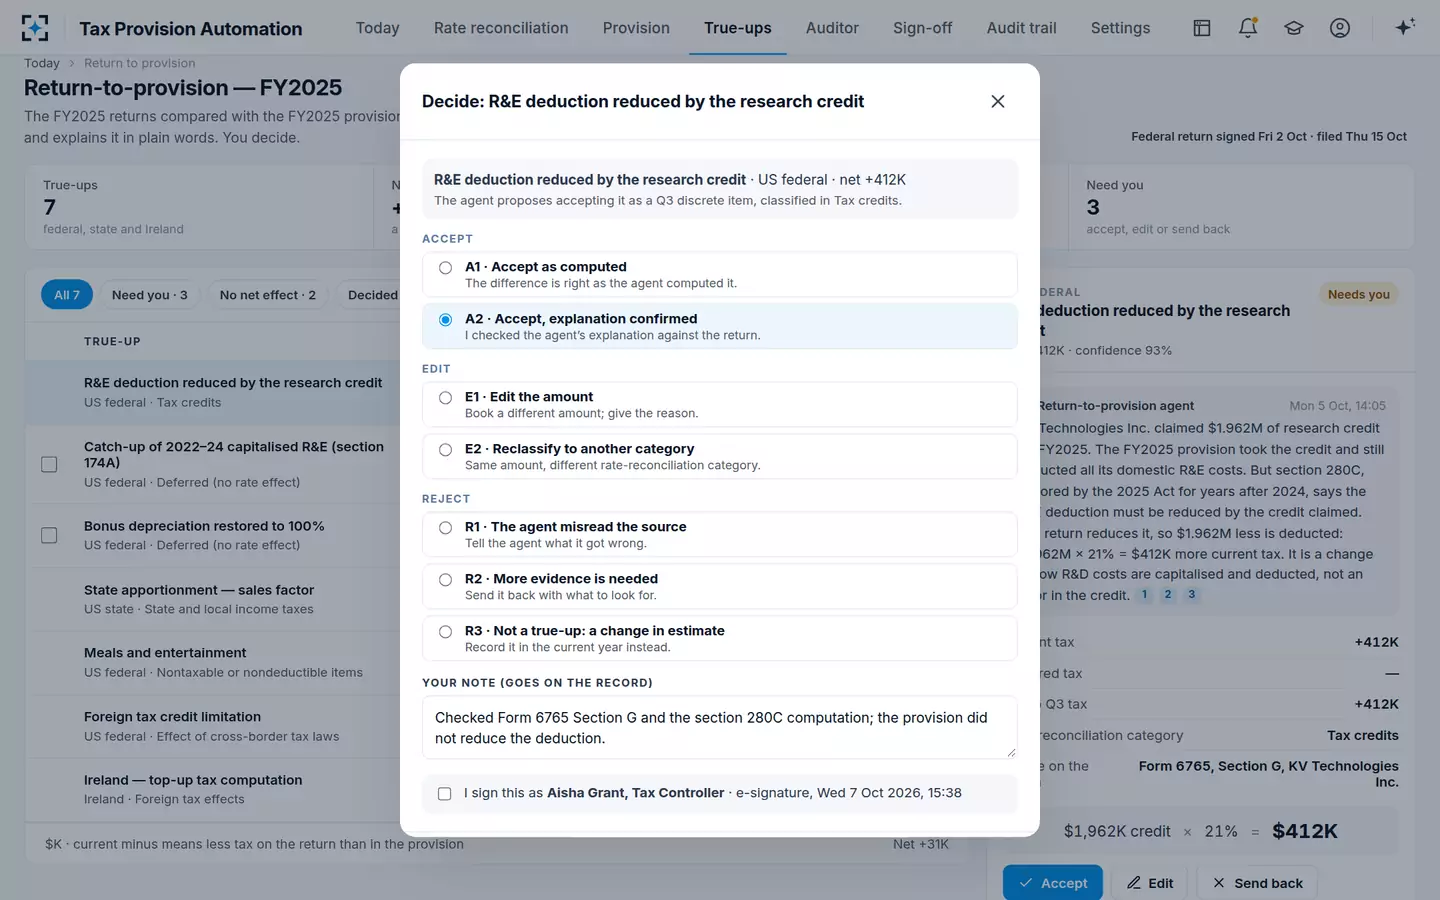Click the note text field

coord(719,728)
